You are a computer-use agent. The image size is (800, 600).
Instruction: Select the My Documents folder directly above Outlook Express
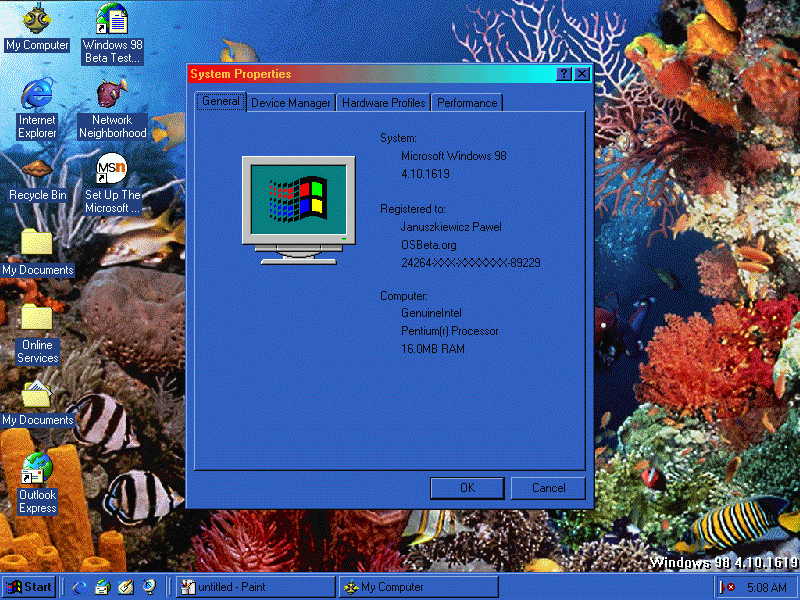pos(37,403)
